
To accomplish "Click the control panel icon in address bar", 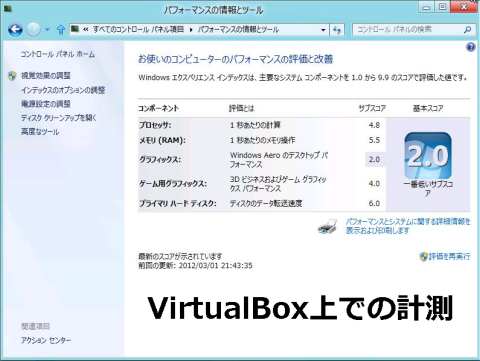I will pyautogui.click(x=75, y=29).
